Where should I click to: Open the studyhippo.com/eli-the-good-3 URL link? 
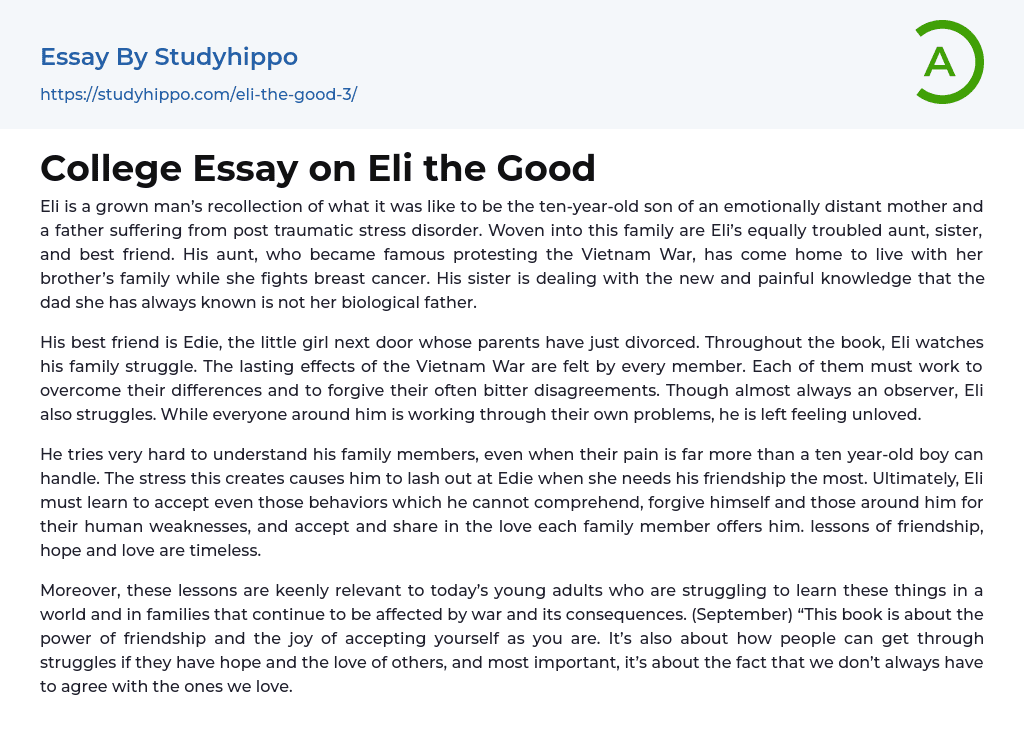point(198,95)
